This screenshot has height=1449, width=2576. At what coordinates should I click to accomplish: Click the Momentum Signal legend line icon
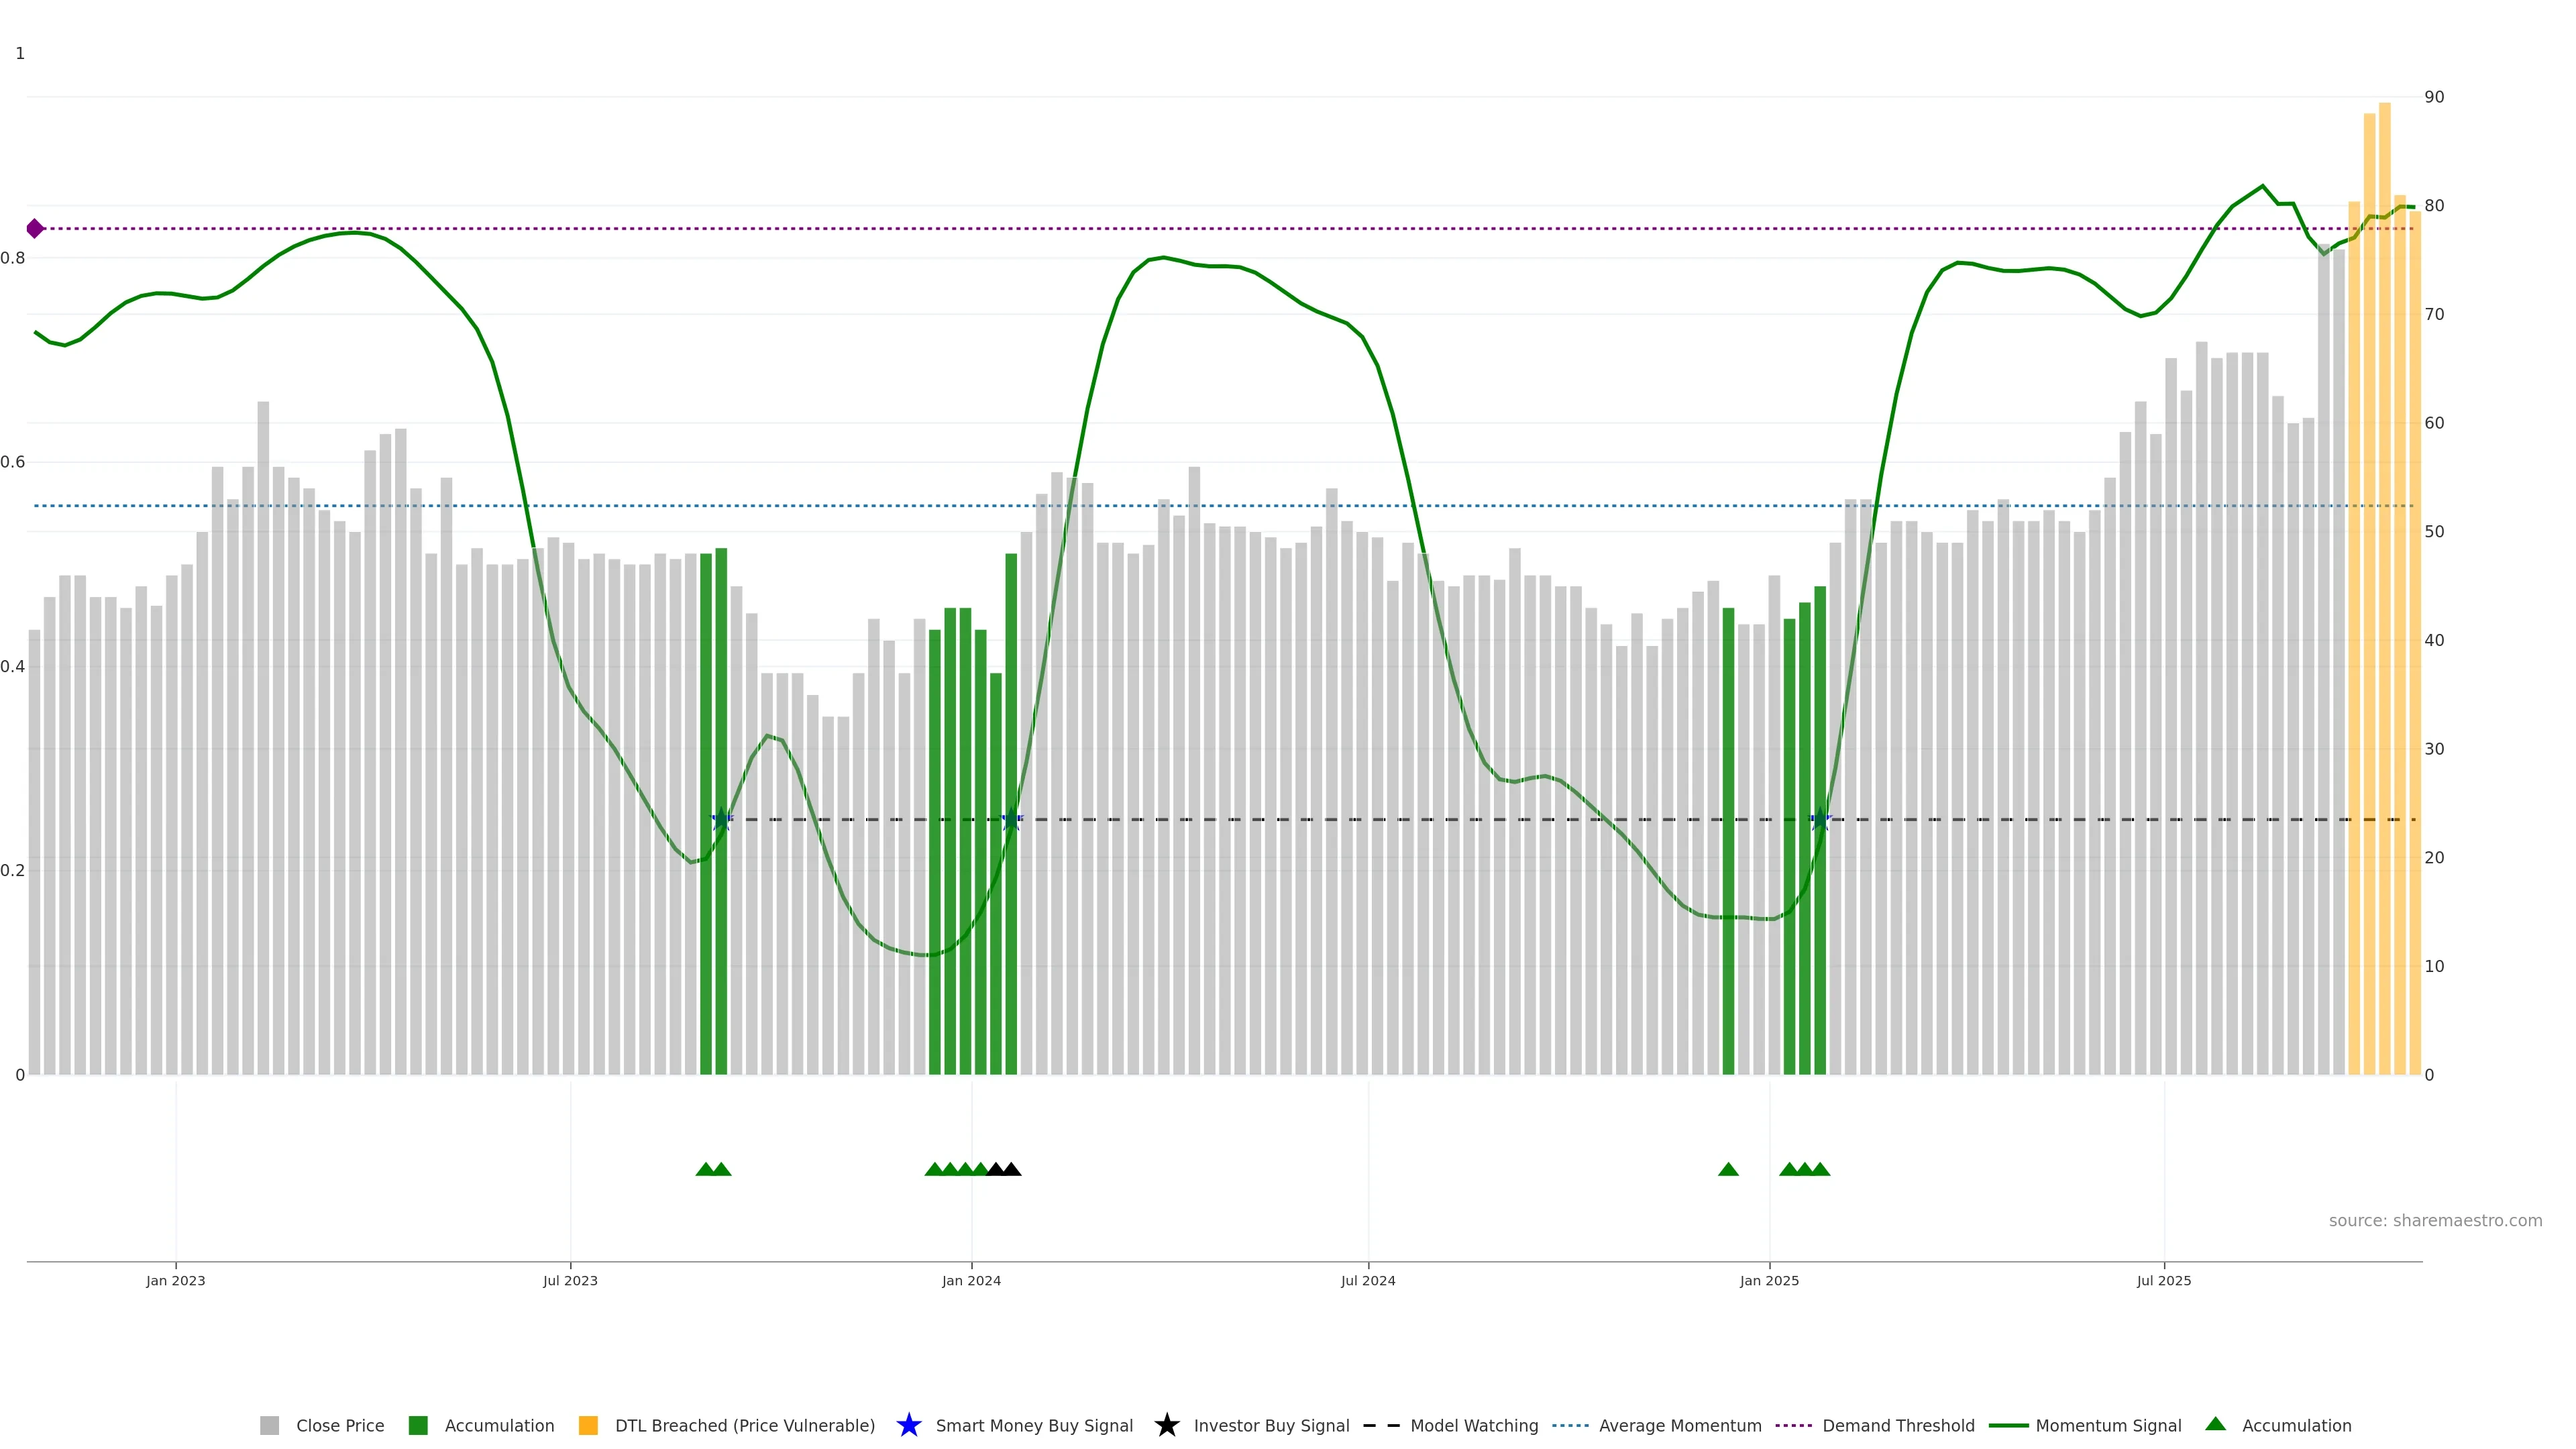coord(2008,1426)
